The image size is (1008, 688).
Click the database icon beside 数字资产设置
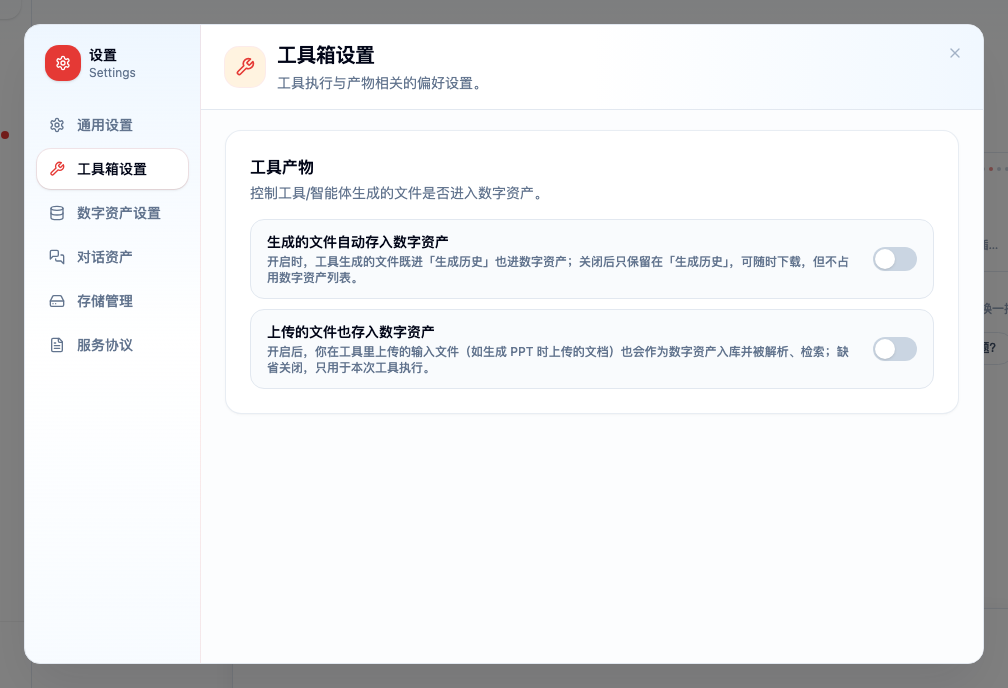tap(57, 213)
